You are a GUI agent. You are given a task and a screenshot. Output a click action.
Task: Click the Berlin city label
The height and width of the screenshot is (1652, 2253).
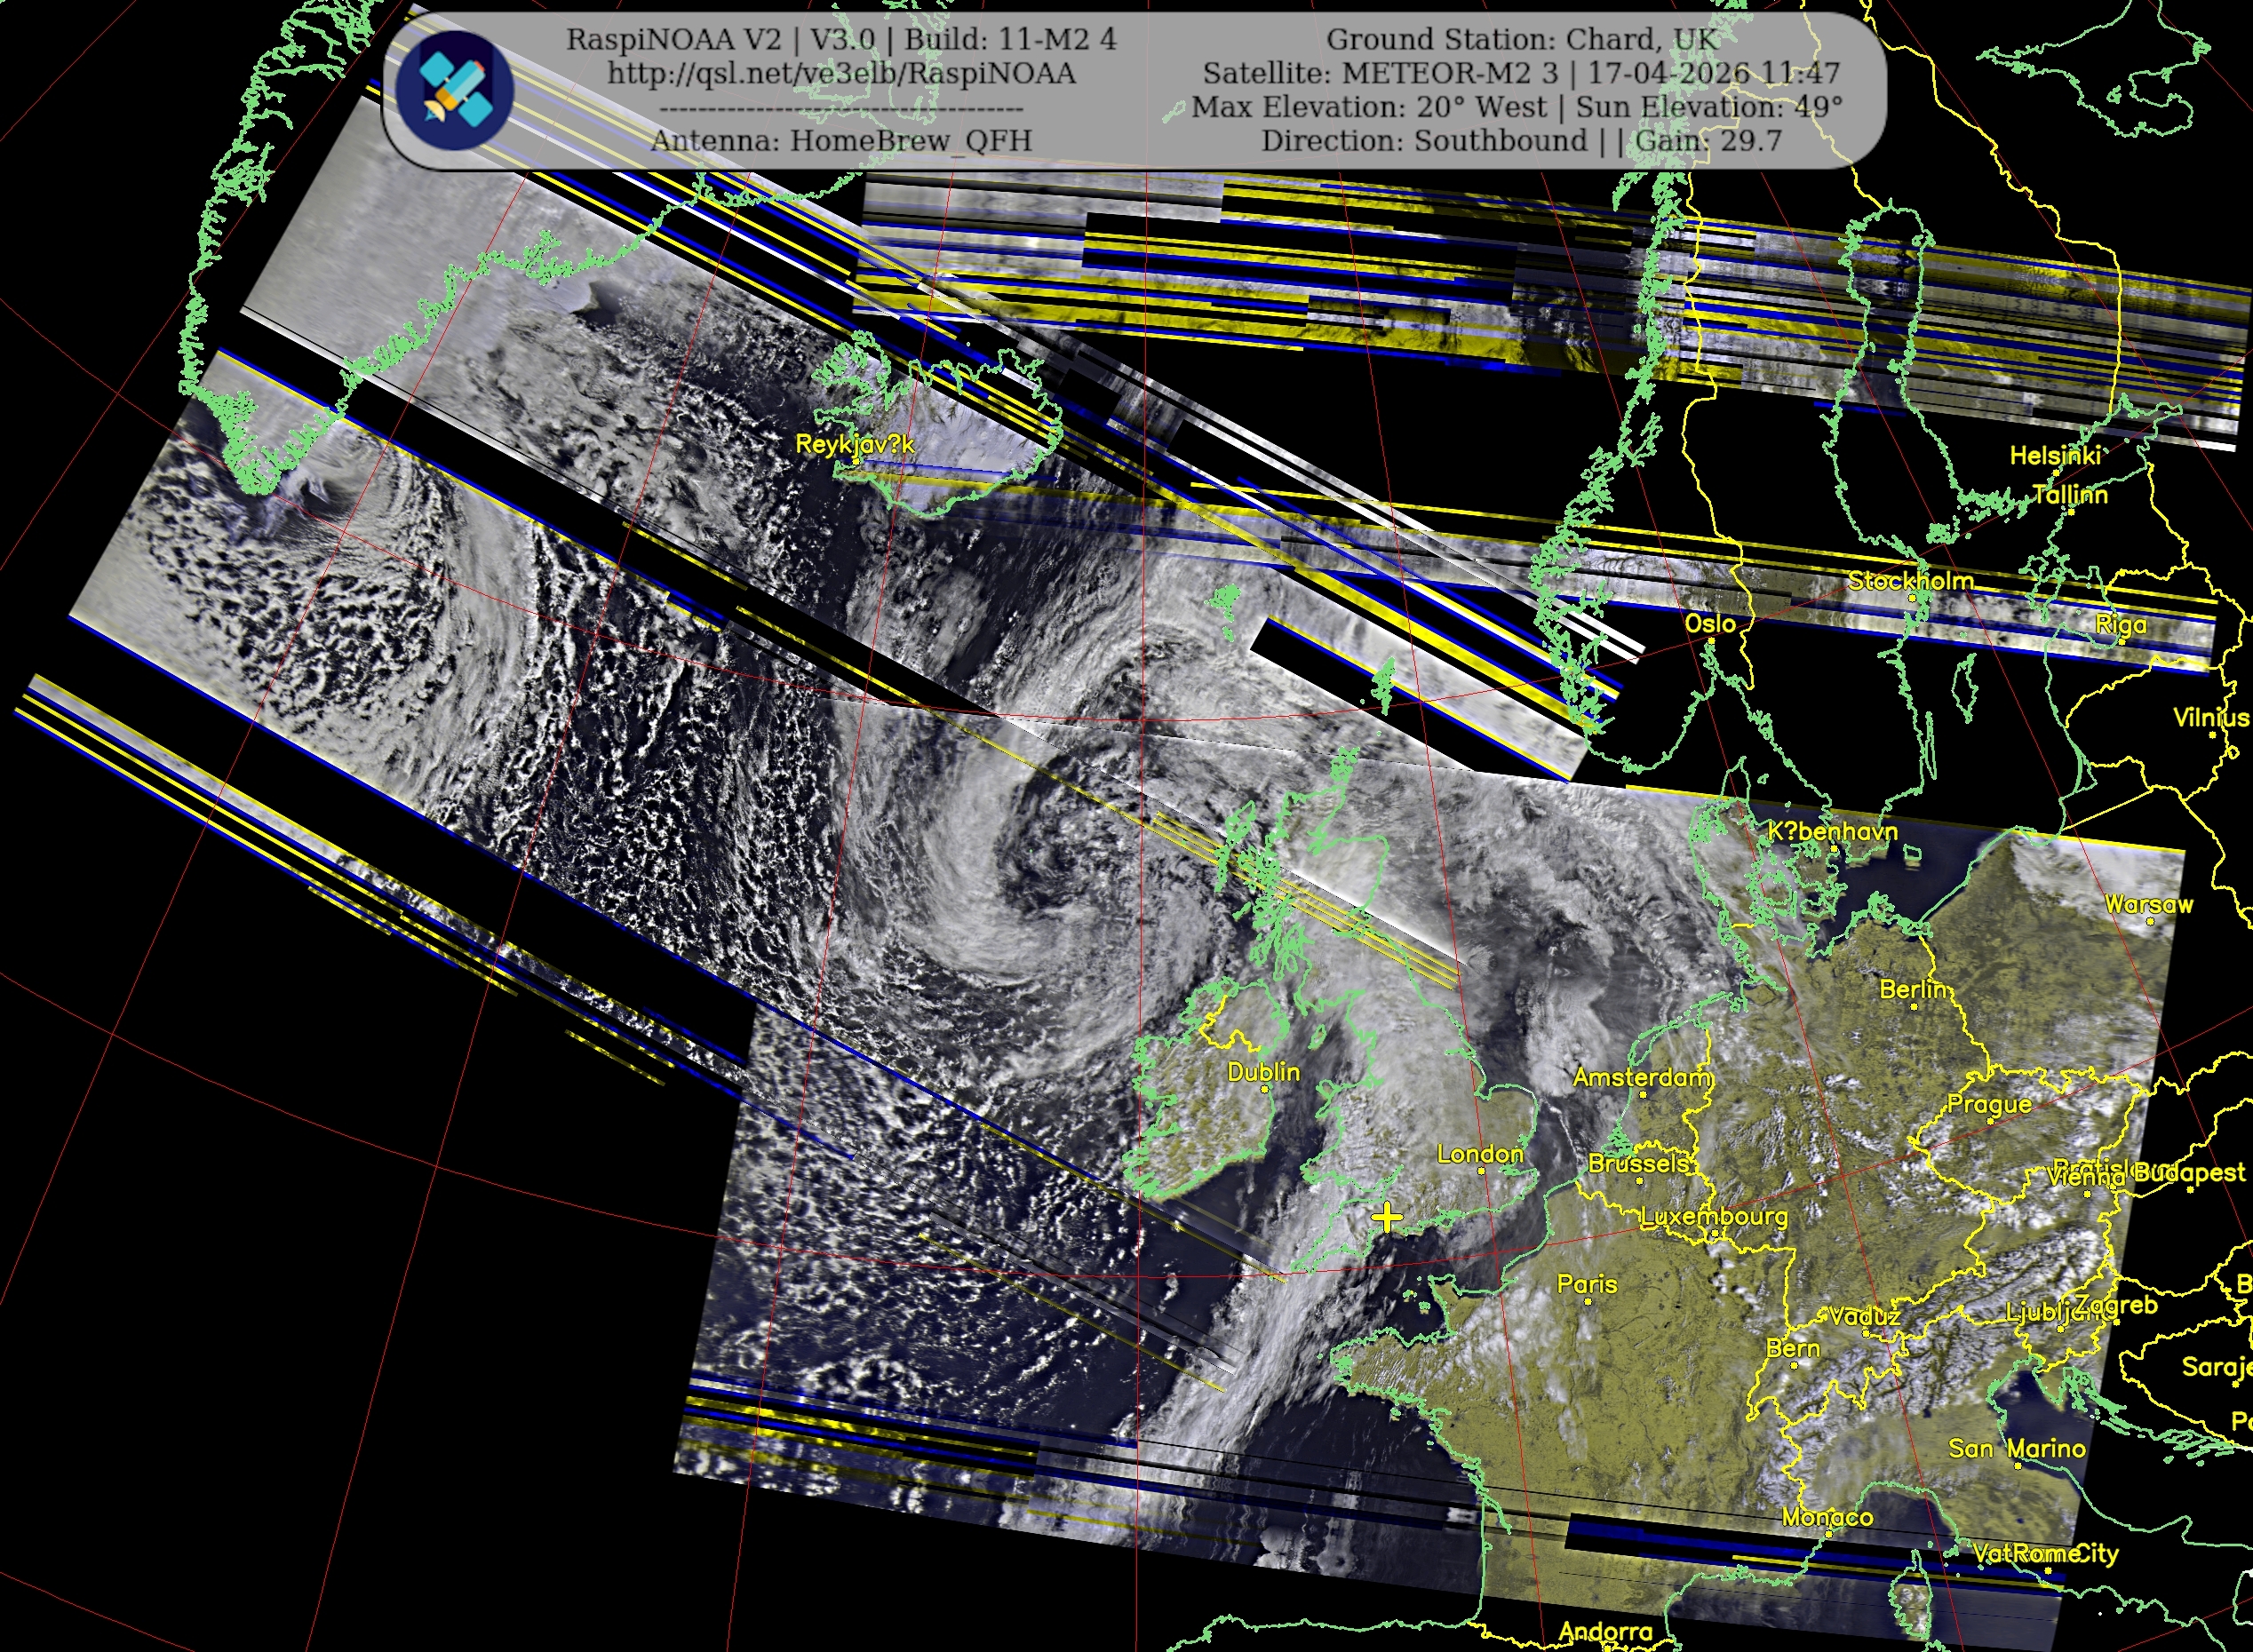pyautogui.click(x=1914, y=990)
